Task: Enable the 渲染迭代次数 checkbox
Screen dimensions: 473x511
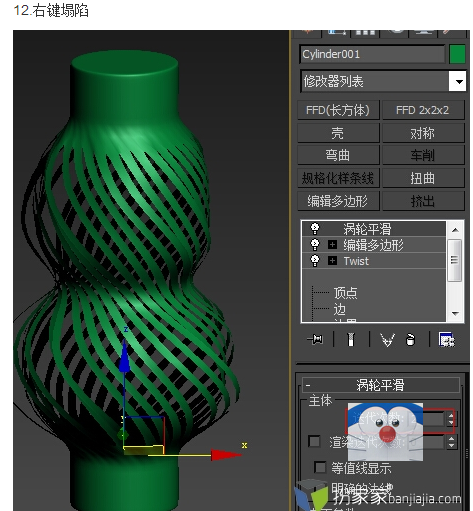Action: click(314, 441)
